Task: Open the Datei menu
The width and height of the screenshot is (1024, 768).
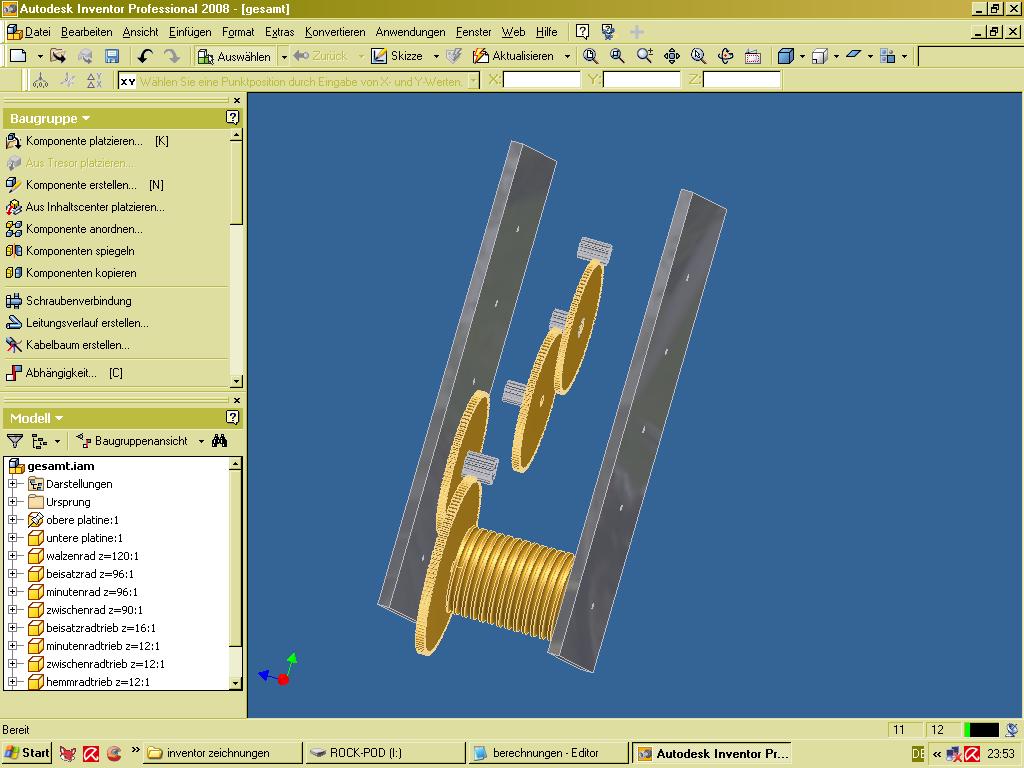Action: tap(37, 32)
